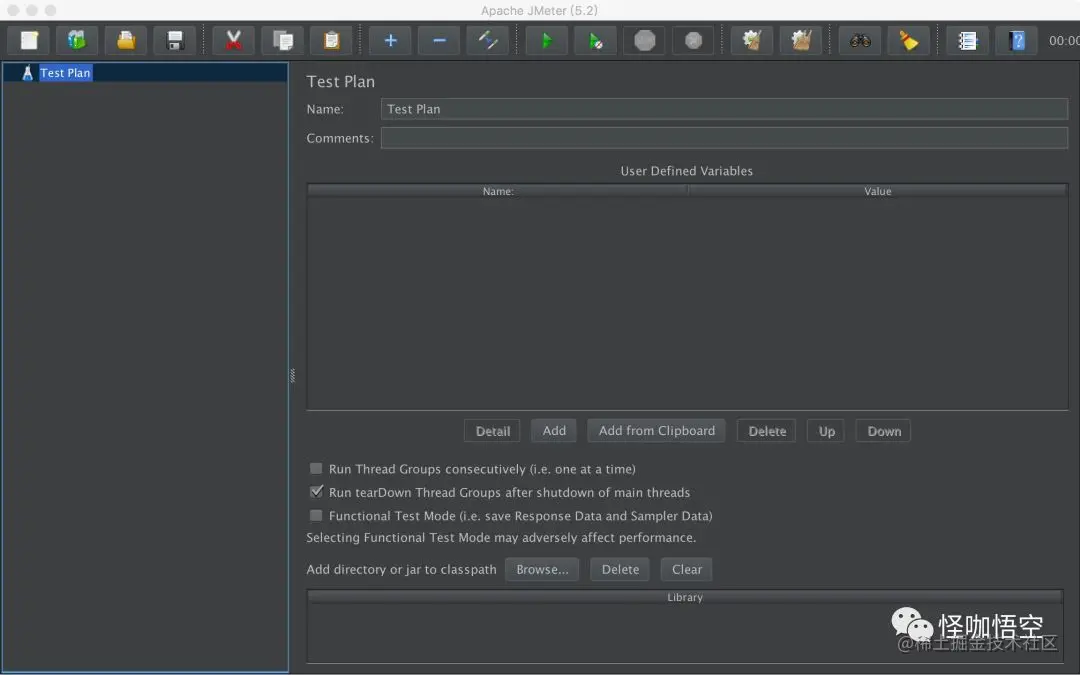Open the Templates icon in toolbar
1080x675 pixels.
(76, 41)
